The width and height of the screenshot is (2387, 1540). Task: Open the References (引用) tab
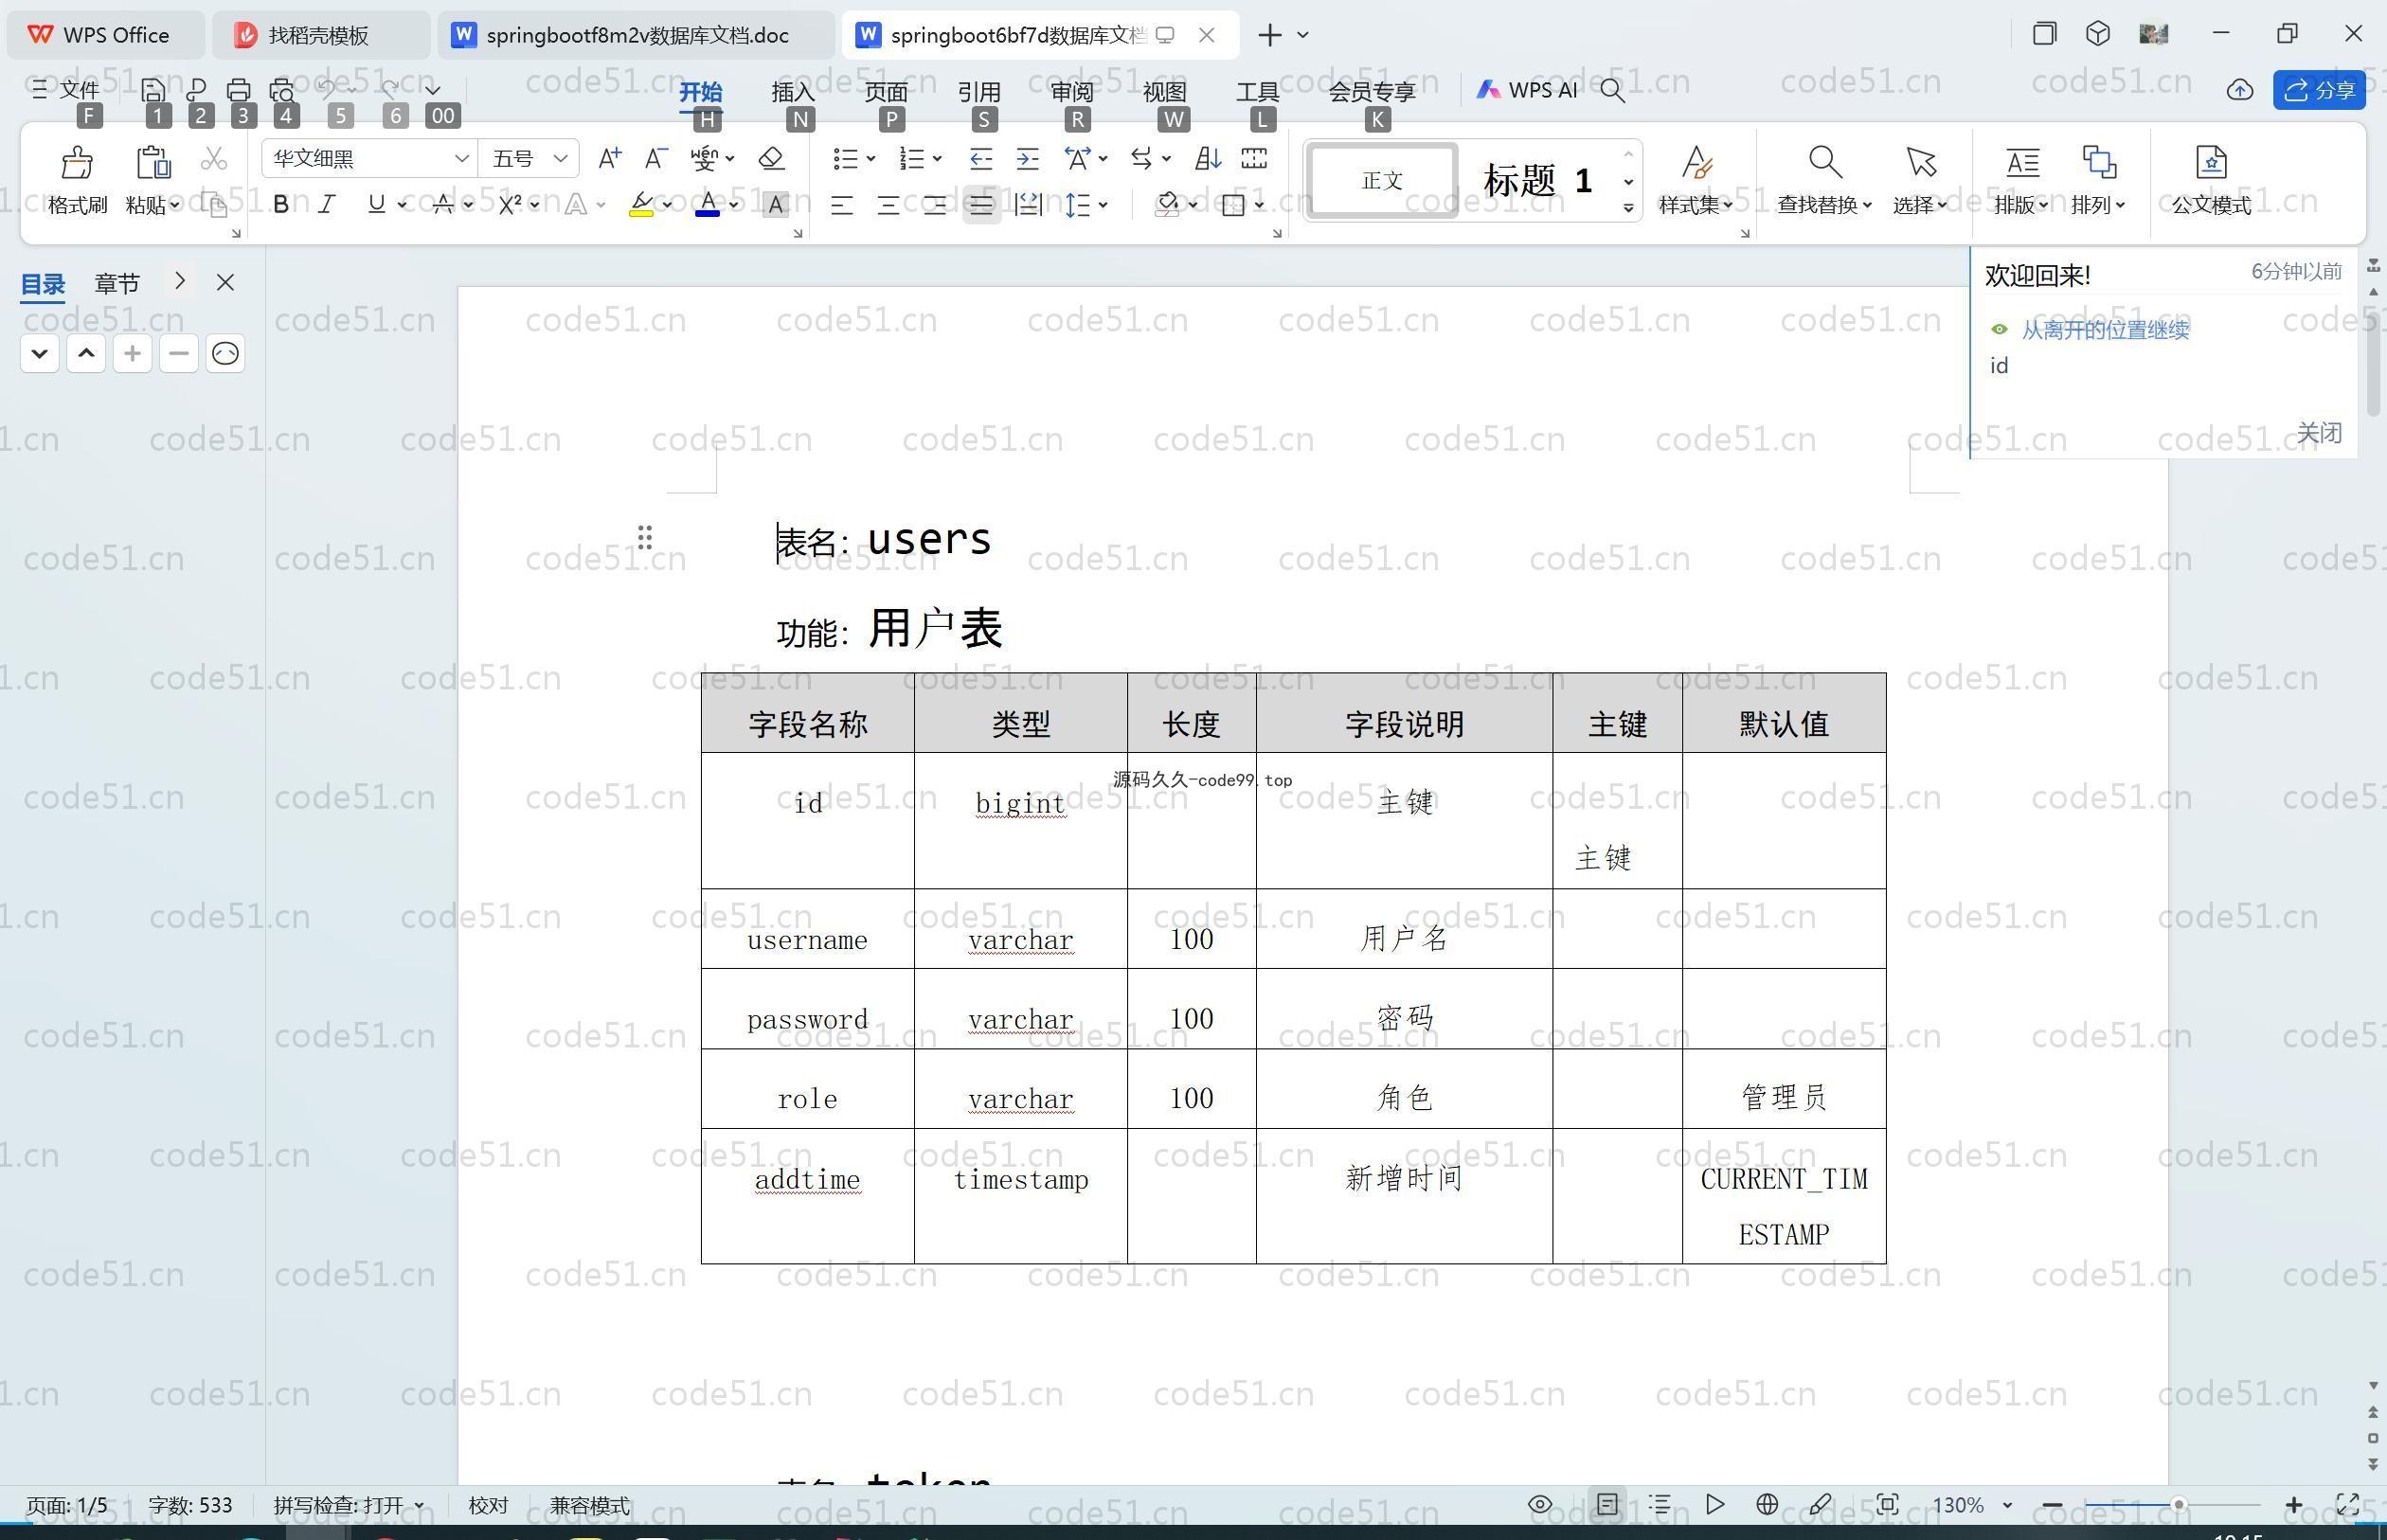(x=979, y=91)
